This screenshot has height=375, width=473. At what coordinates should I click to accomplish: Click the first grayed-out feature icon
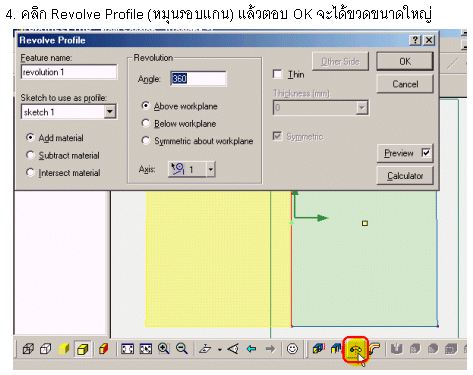click(396, 349)
